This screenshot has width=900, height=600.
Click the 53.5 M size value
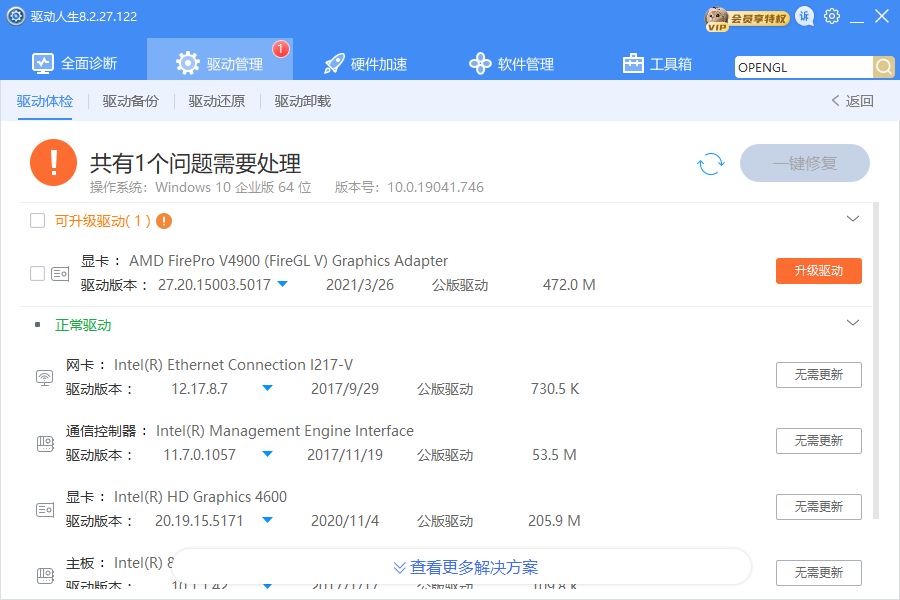[x=554, y=455]
